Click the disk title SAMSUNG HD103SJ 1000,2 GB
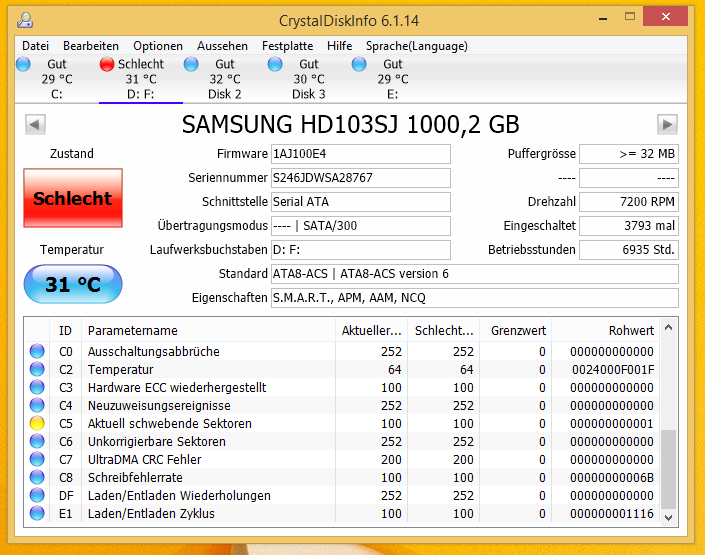705x555 pixels. pyautogui.click(x=350, y=125)
